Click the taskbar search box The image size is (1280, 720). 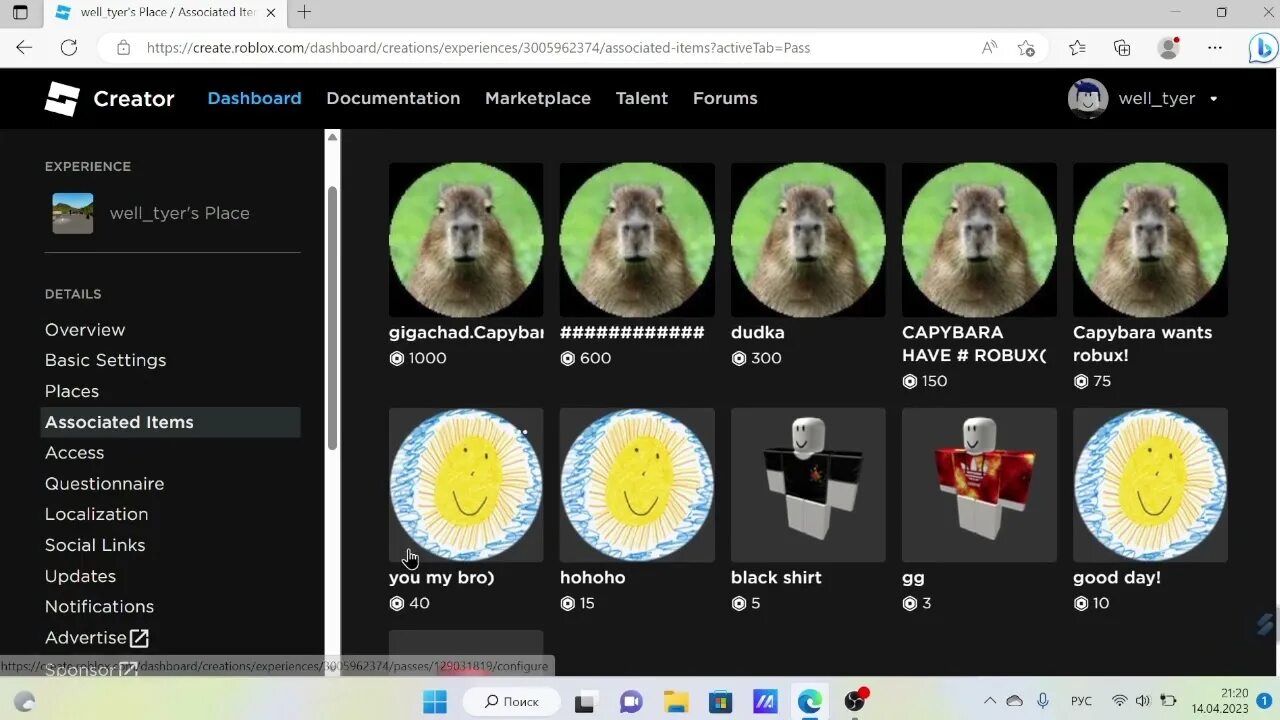point(512,702)
